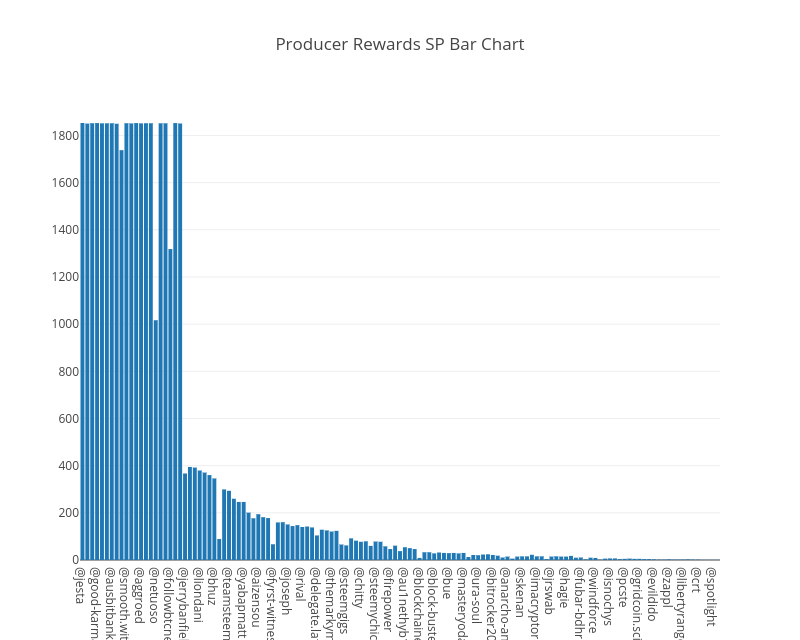
Task: Click the @steemgigs x-axis label
Action: point(345,601)
